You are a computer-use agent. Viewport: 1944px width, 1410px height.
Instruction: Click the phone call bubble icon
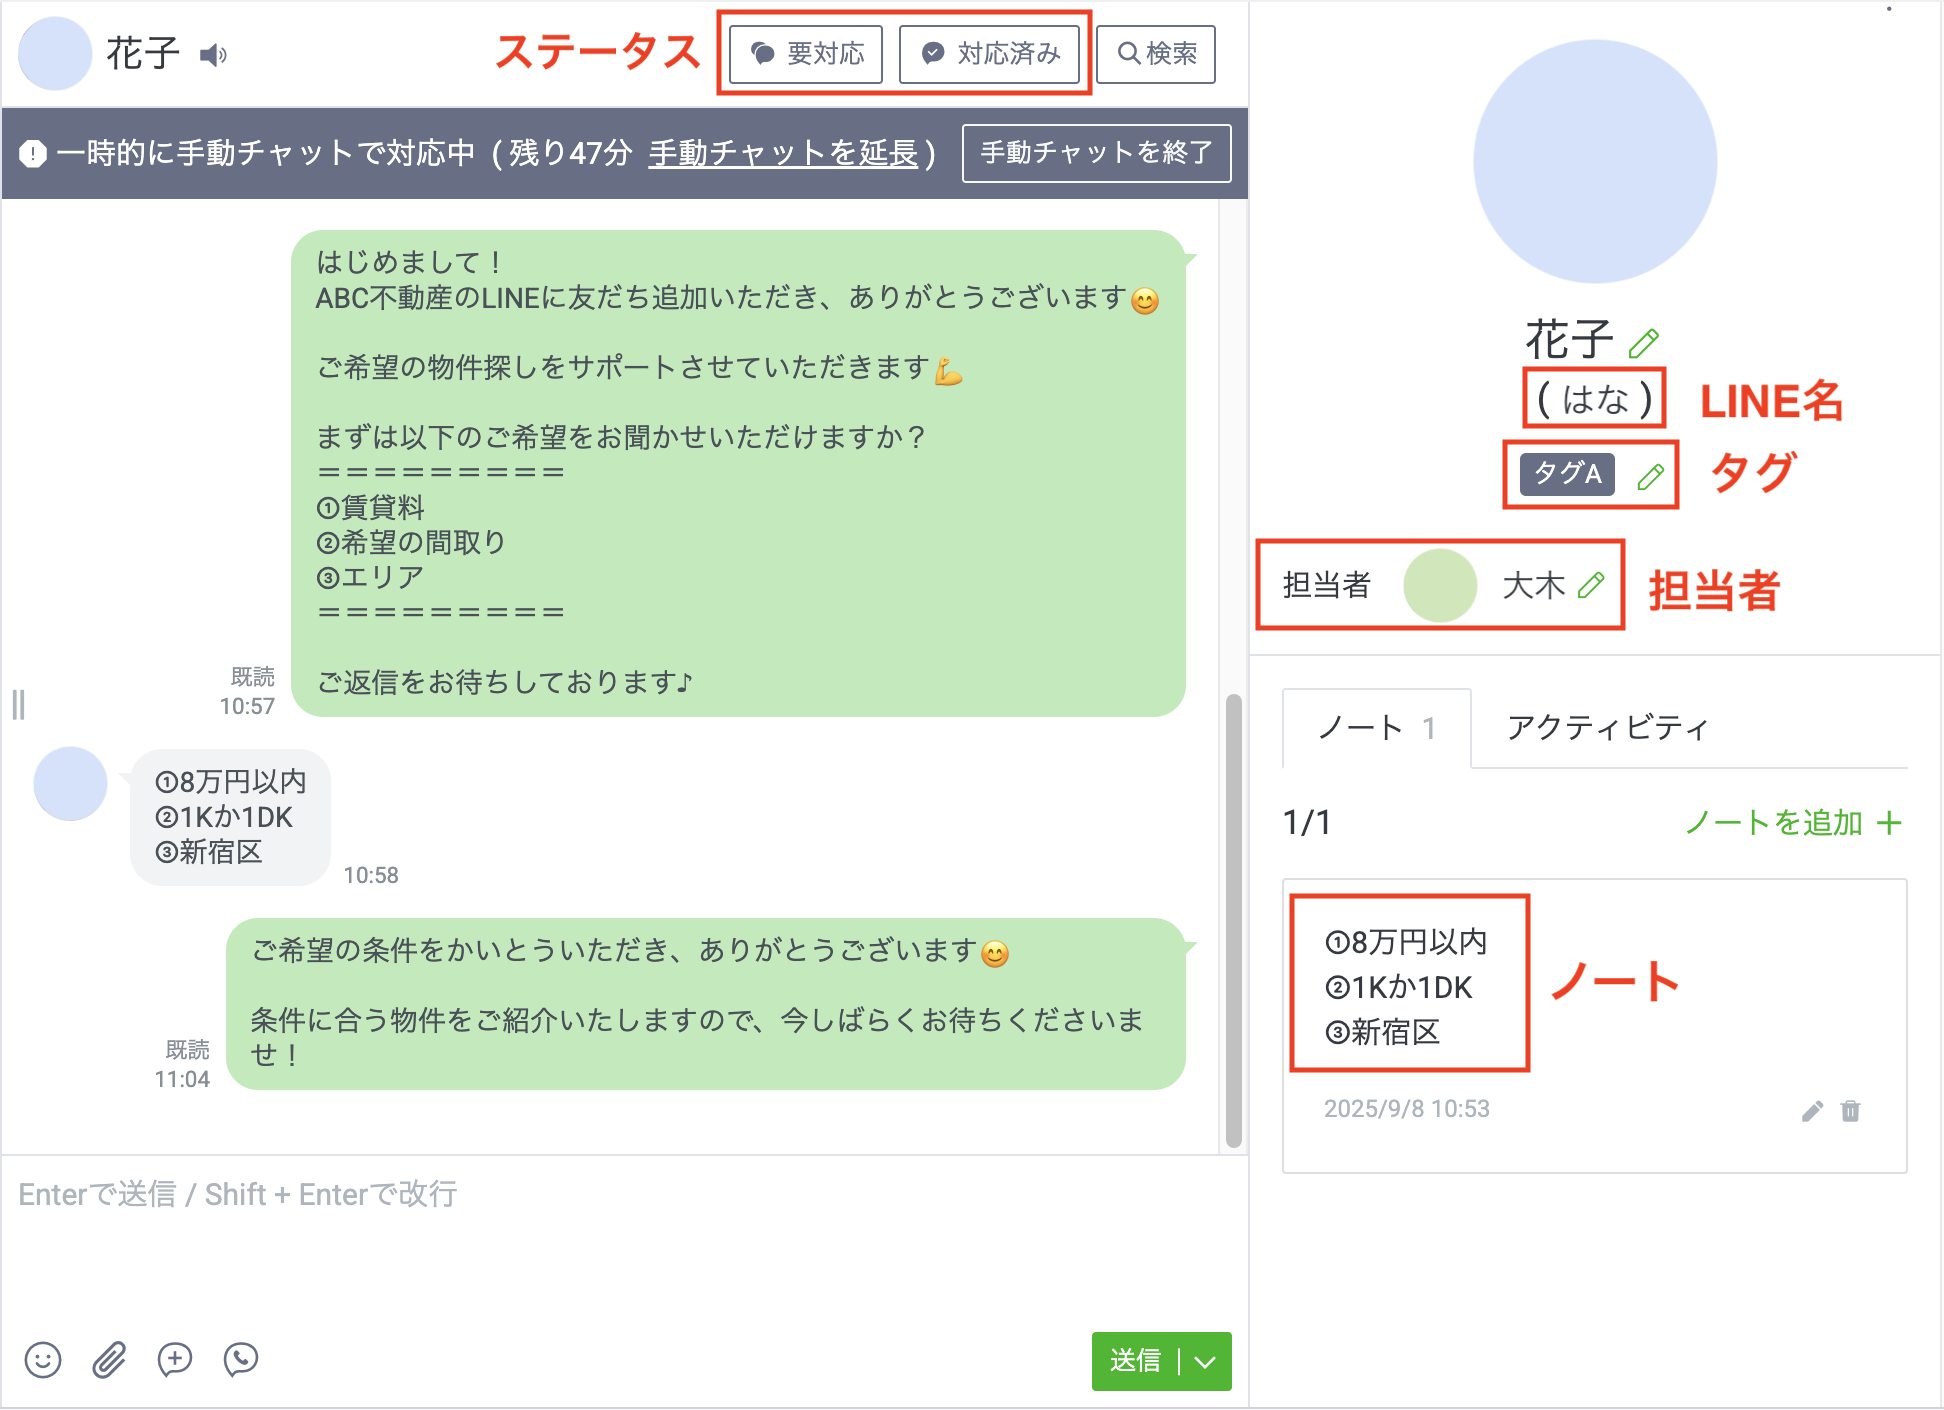(x=242, y=1360)
